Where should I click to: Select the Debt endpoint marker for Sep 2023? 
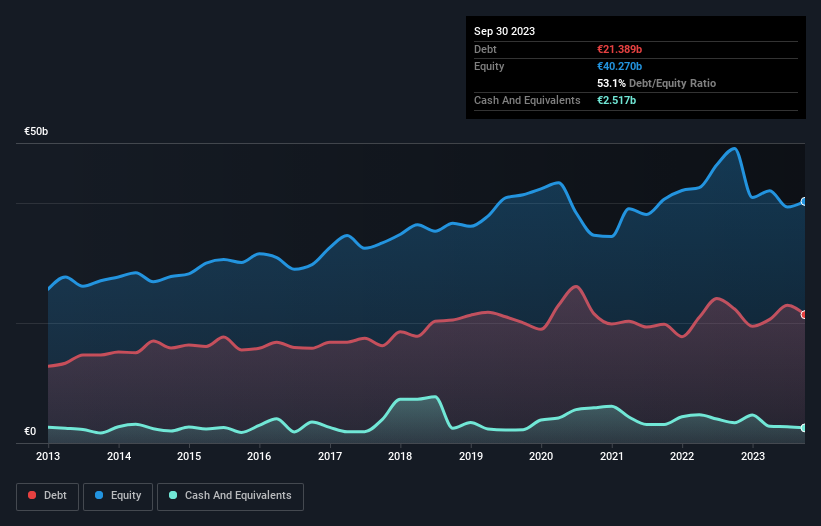point(804,315)
